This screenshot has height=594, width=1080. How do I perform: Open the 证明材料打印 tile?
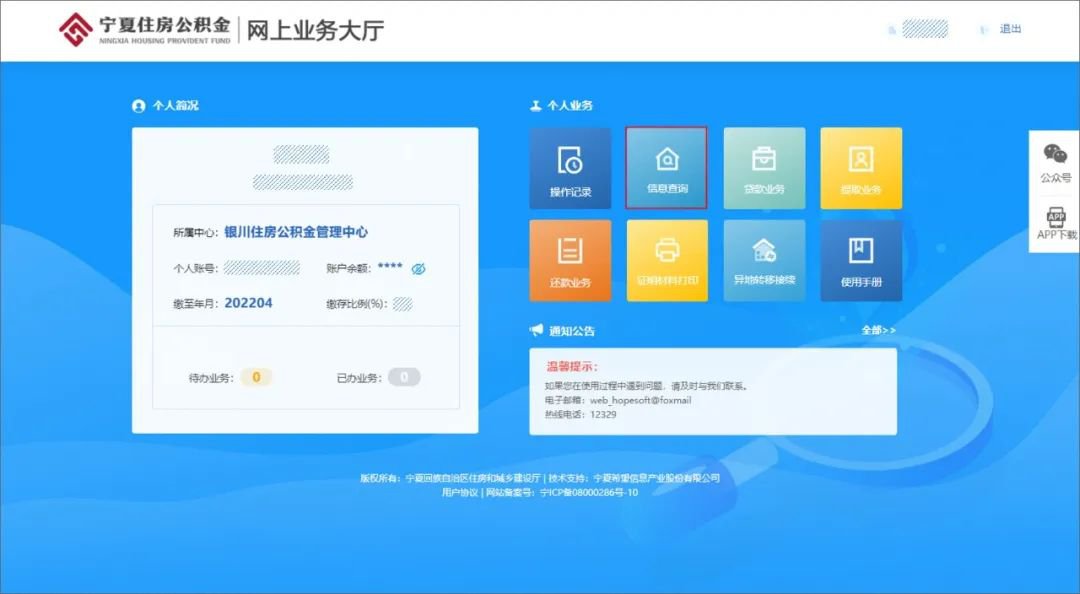click(x=667, y=260)
